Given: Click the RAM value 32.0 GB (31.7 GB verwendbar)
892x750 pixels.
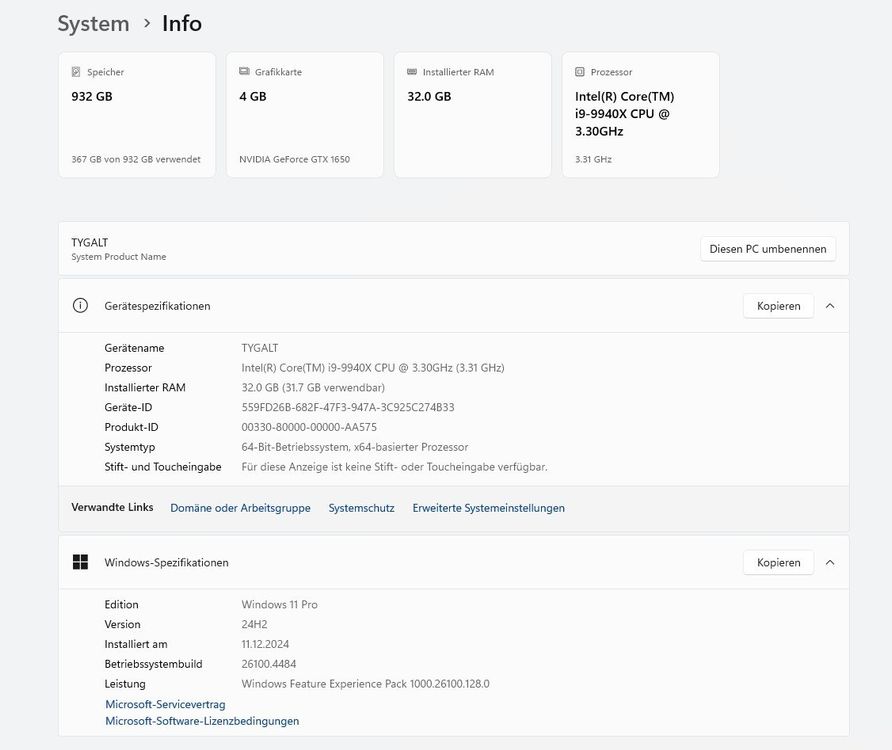Looking at the screenshot, I should (x=313, y=388).
